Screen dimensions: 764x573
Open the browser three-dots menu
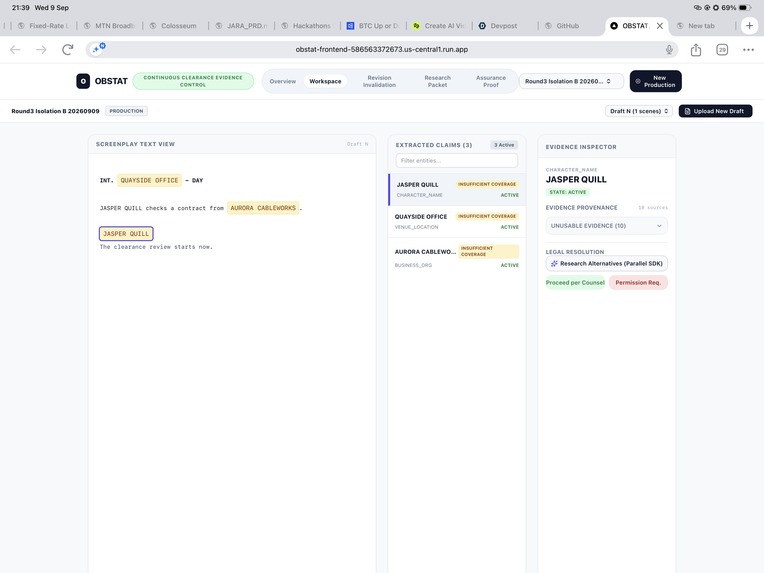click(748, 49)
